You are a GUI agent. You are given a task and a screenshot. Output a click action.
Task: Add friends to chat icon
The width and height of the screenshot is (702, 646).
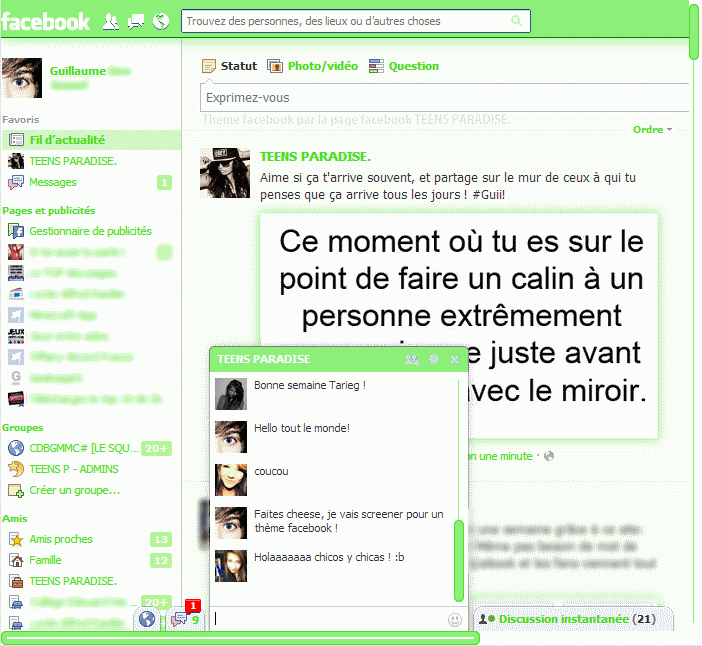click(x=412, y=359)
